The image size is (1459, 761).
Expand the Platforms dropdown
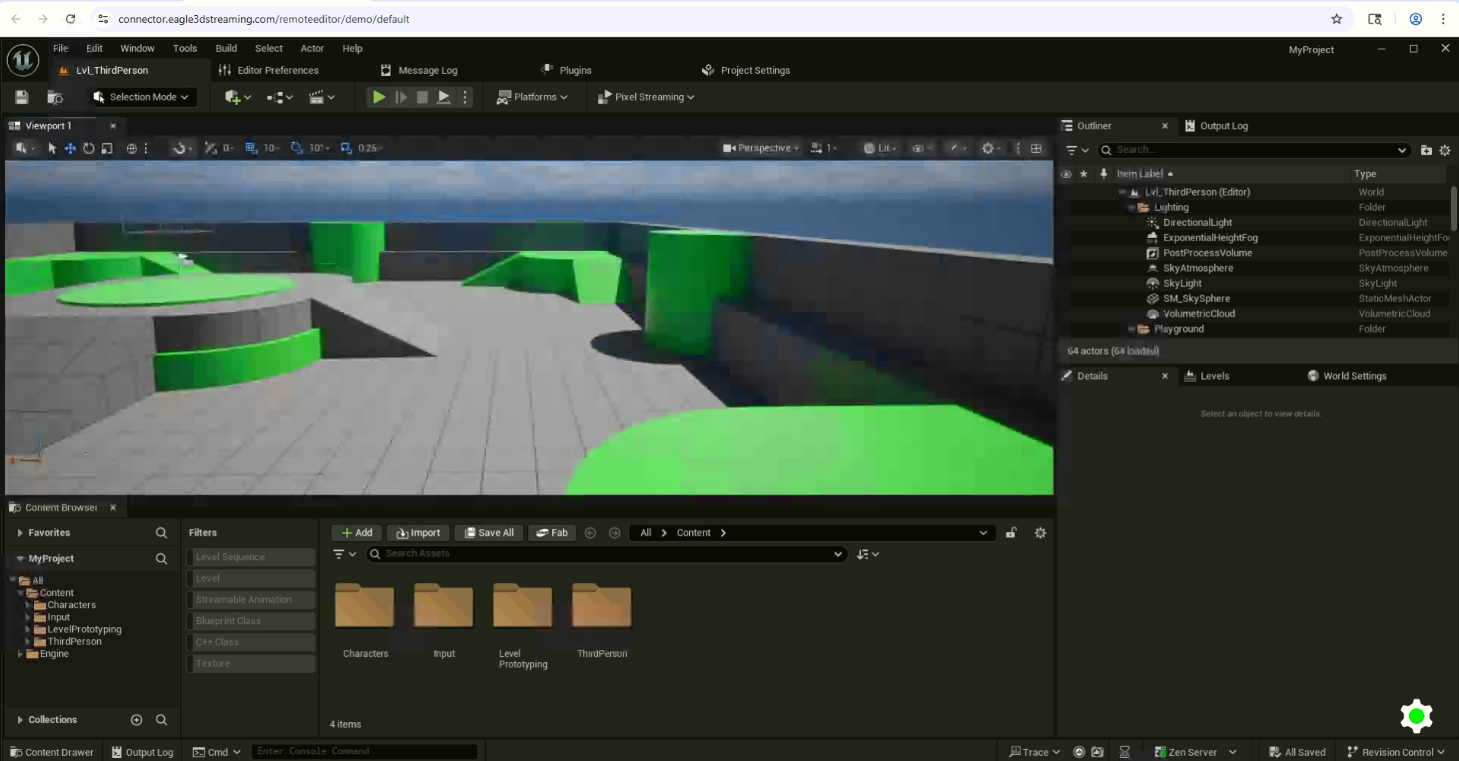click(533, 97)
